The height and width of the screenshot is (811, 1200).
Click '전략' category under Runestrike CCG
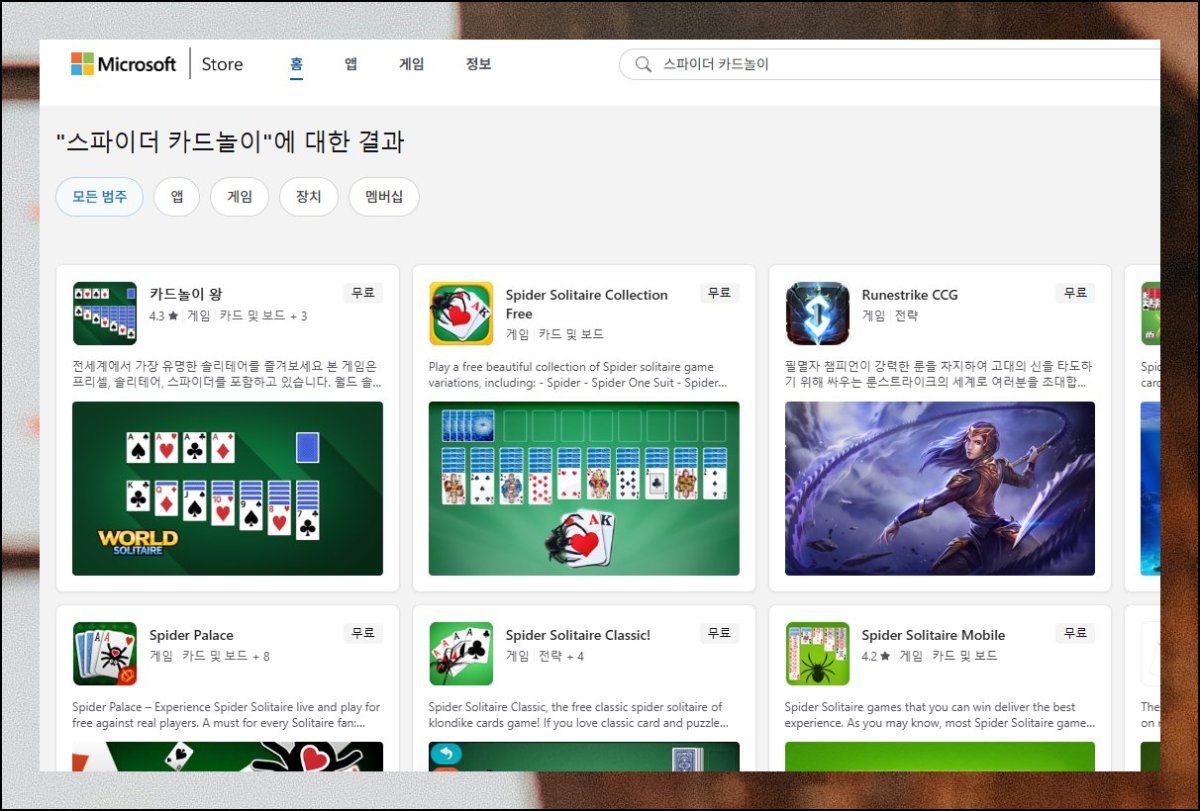906,316
